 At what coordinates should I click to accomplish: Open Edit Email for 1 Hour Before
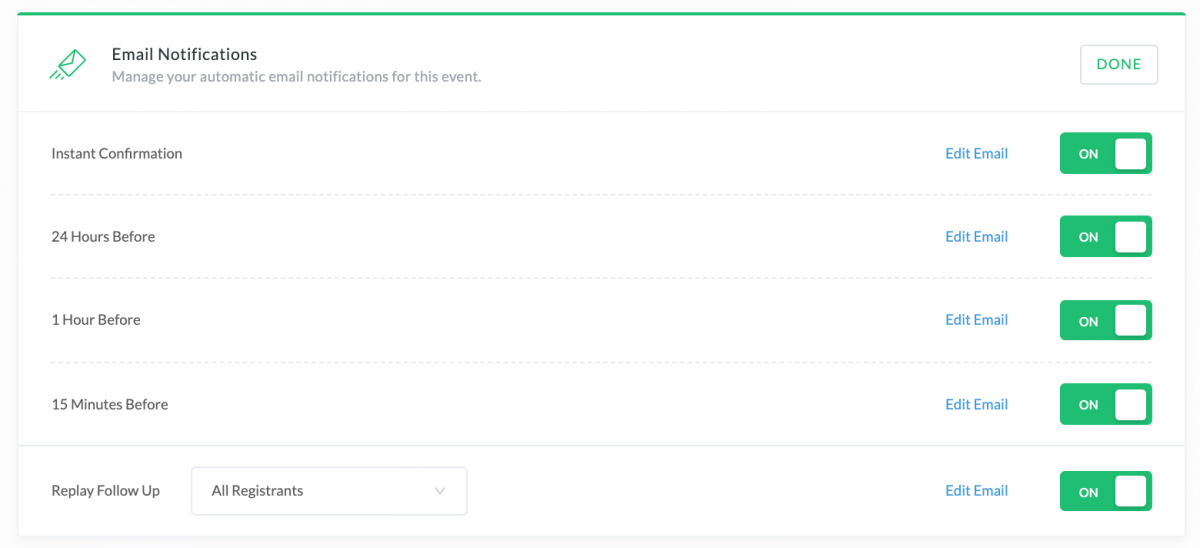click(976, 320)
